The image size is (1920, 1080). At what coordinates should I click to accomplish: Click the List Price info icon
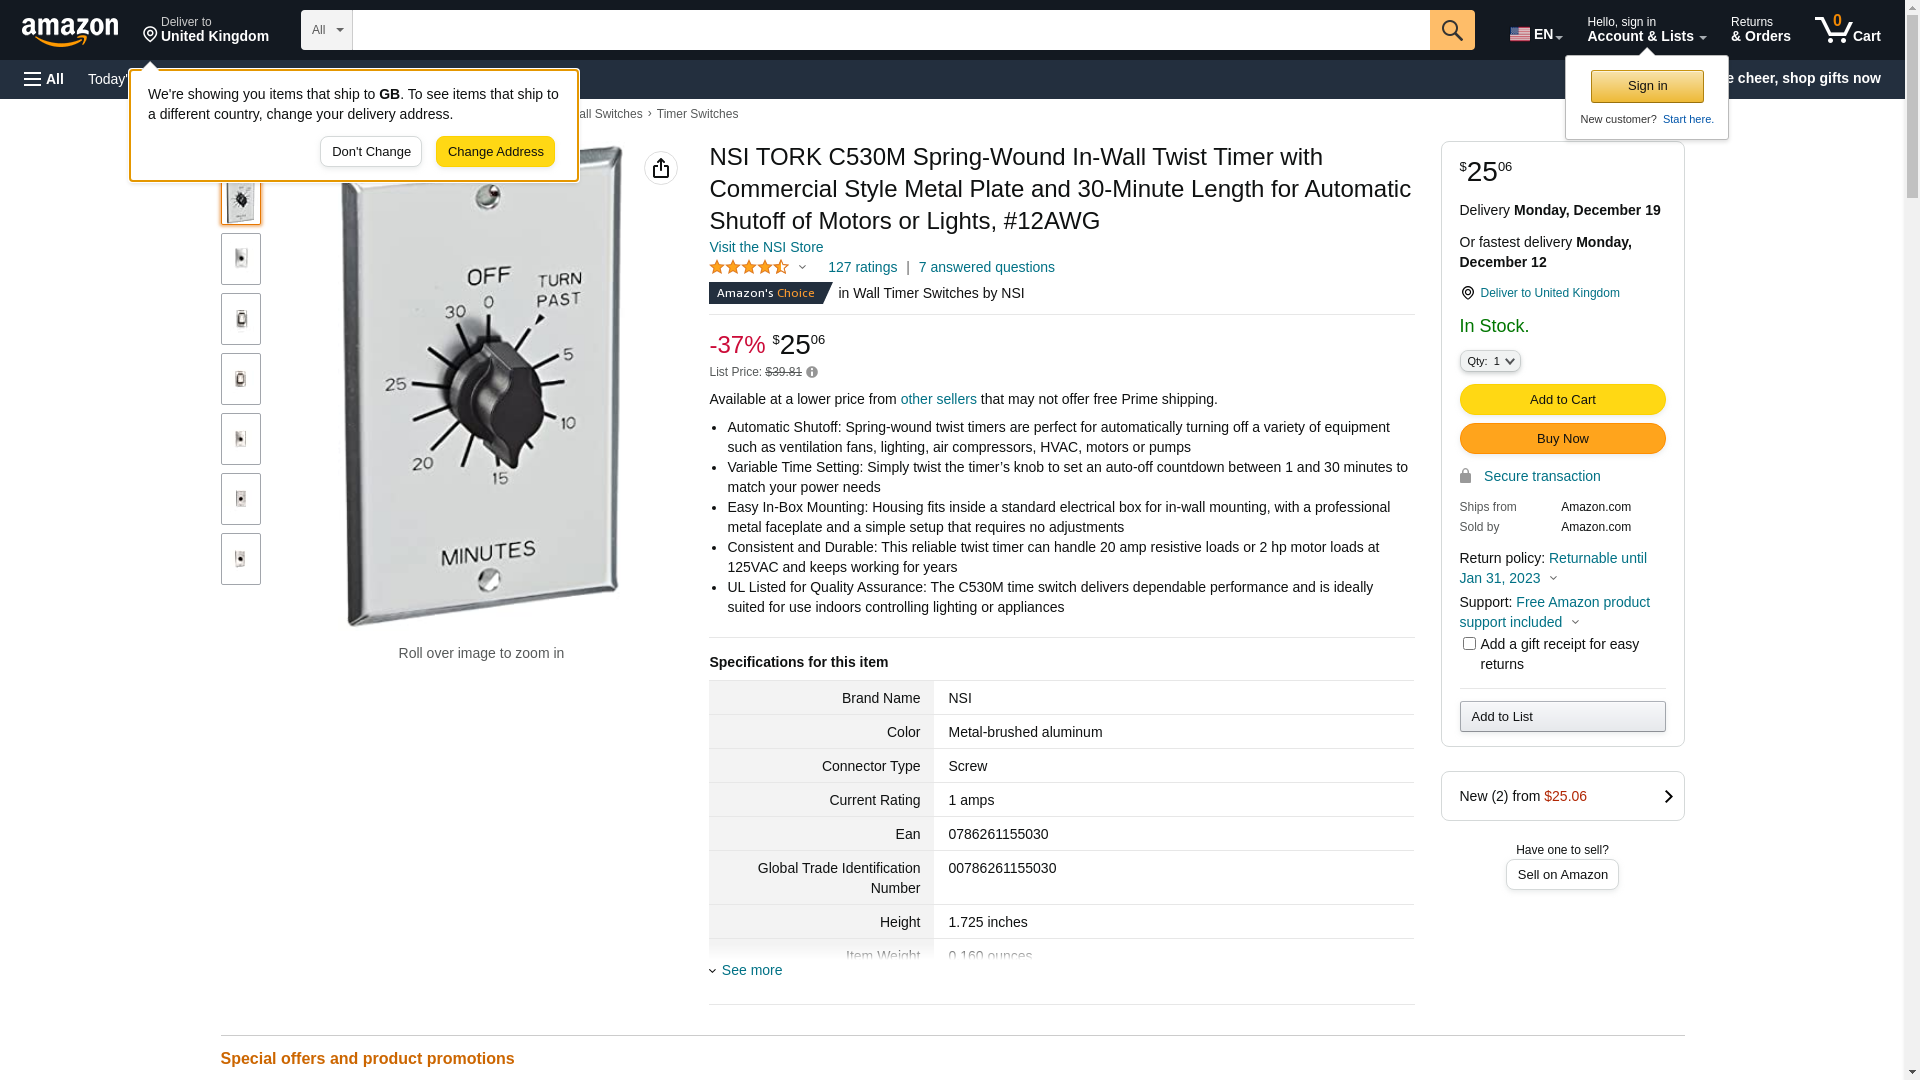[812, 373]
